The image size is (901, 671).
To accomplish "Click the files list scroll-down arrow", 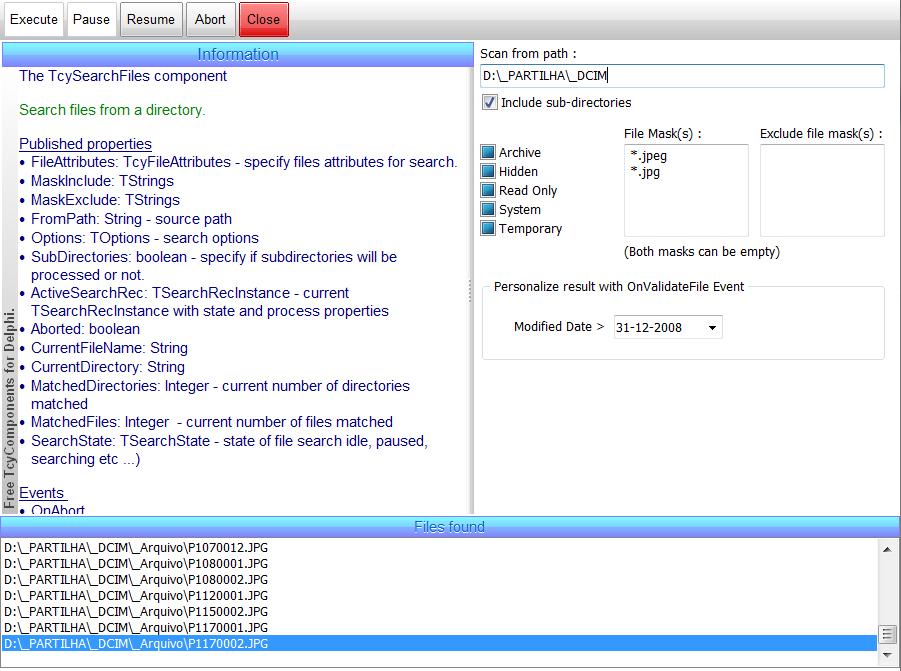I will [x=887, y=655].
